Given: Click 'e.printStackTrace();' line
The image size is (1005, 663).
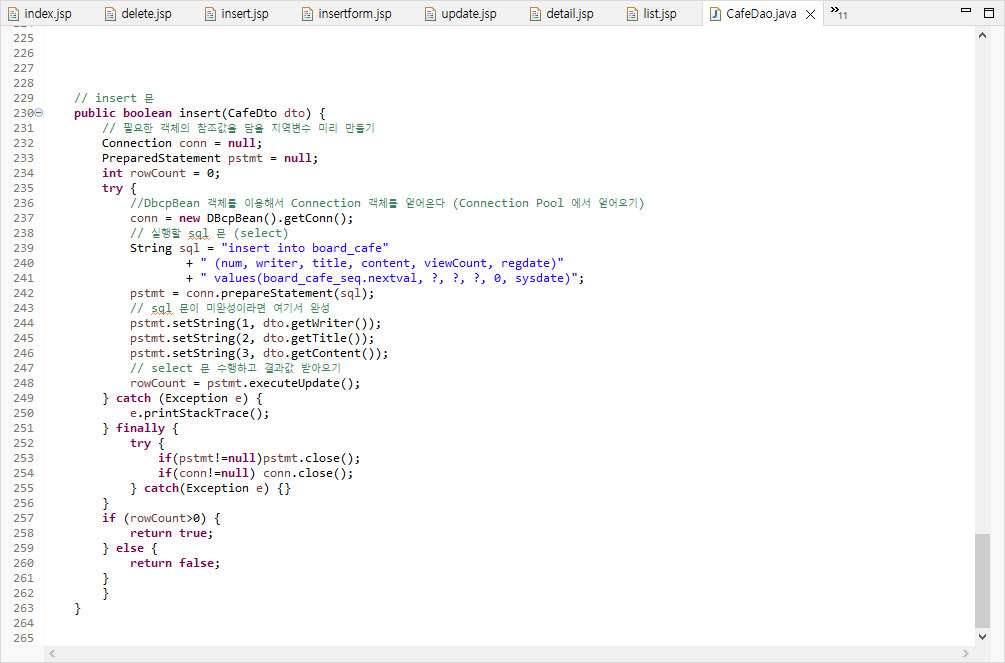Looking at the screenshot, I should (x=200, y=413).
